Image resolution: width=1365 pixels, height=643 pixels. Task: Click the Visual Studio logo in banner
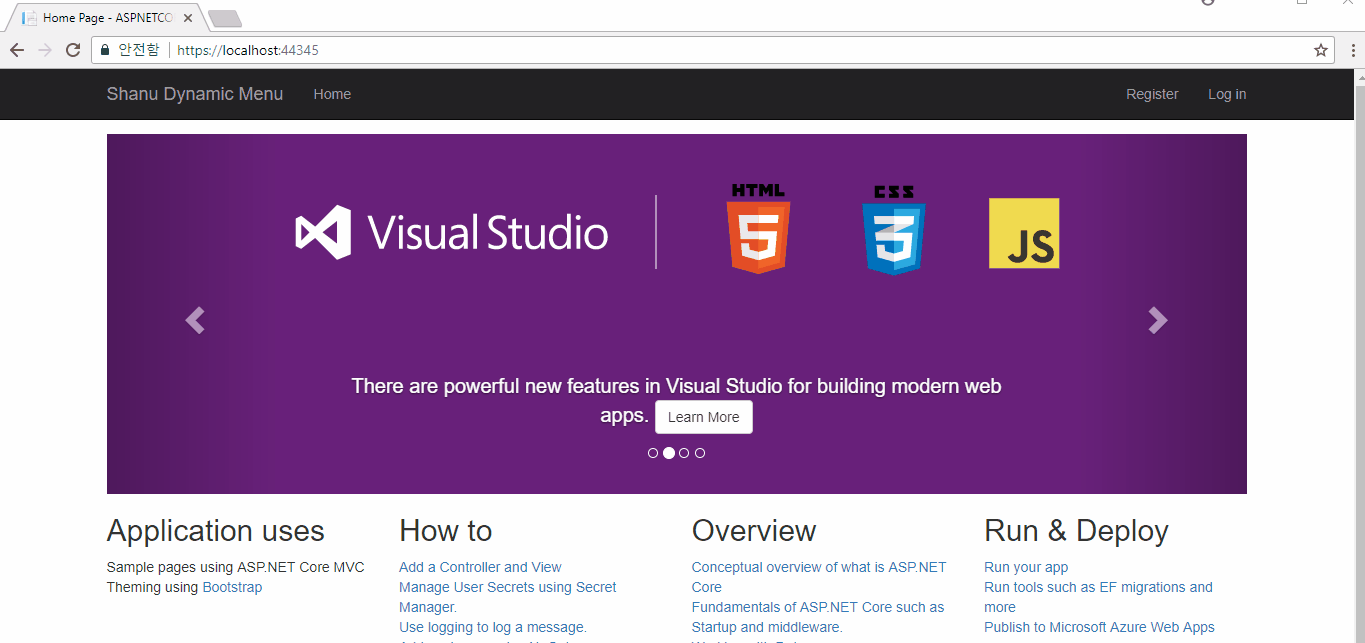[452, 232]
